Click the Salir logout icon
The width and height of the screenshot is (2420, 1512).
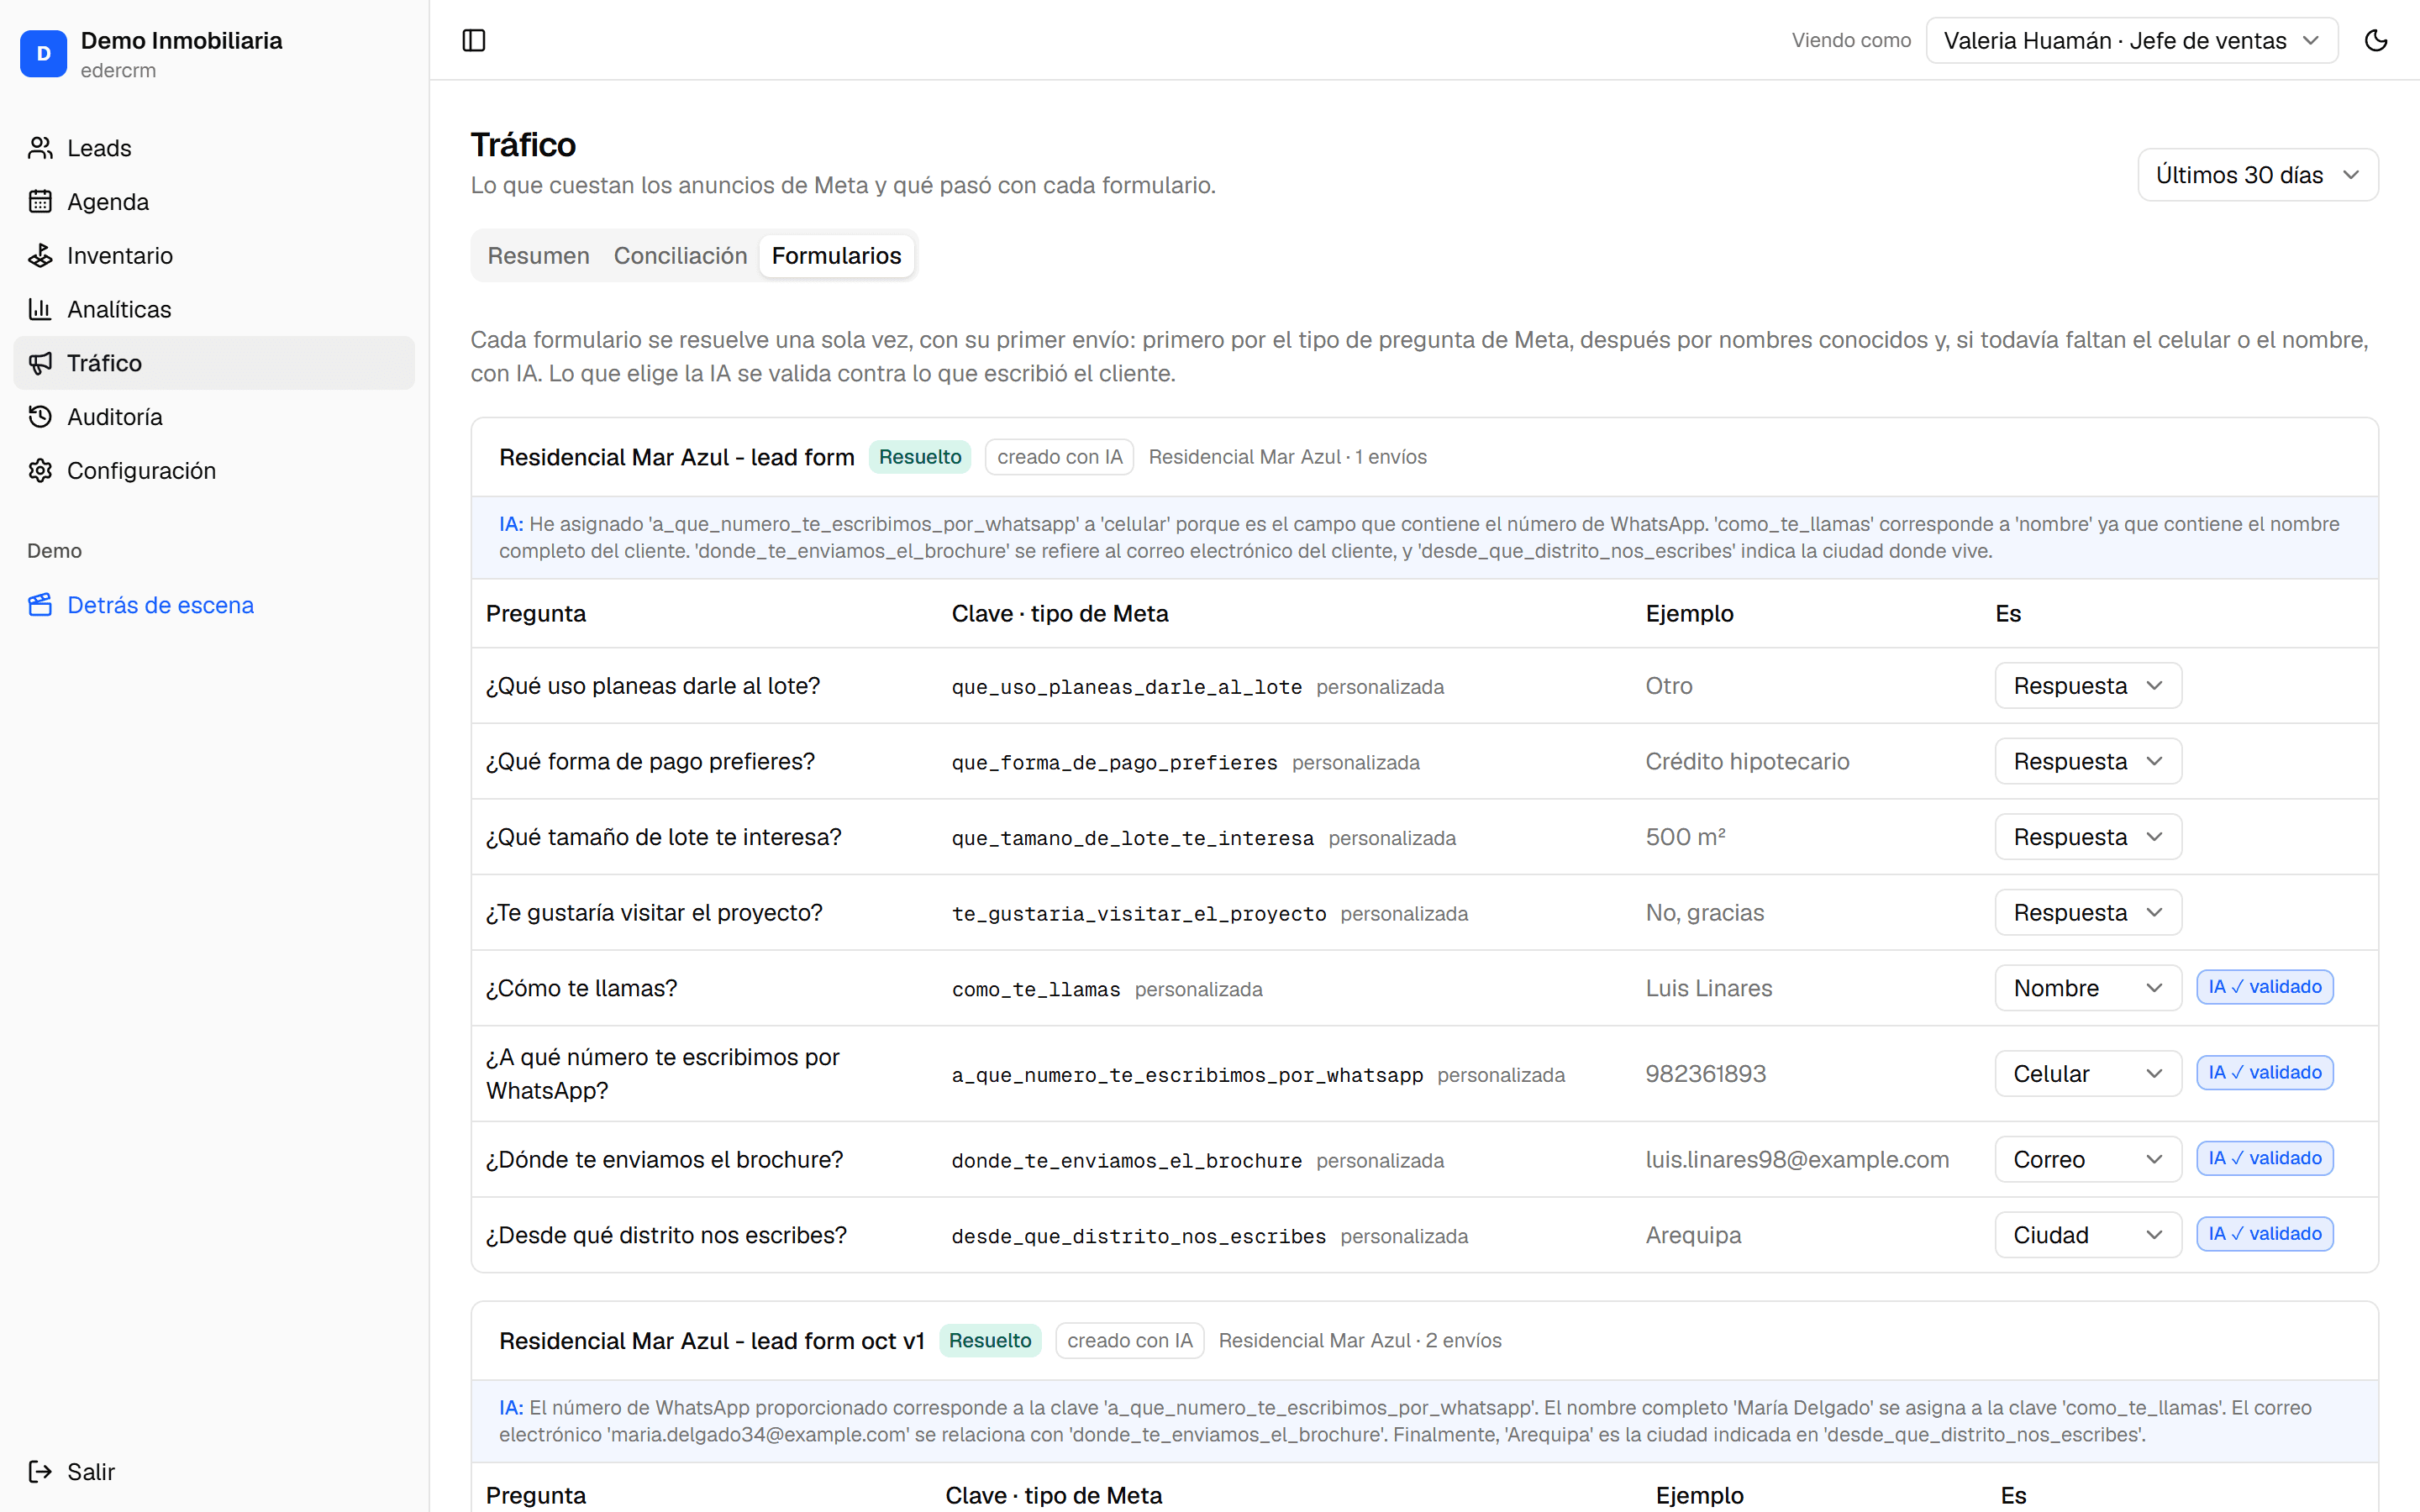[x=40, y=1471]
